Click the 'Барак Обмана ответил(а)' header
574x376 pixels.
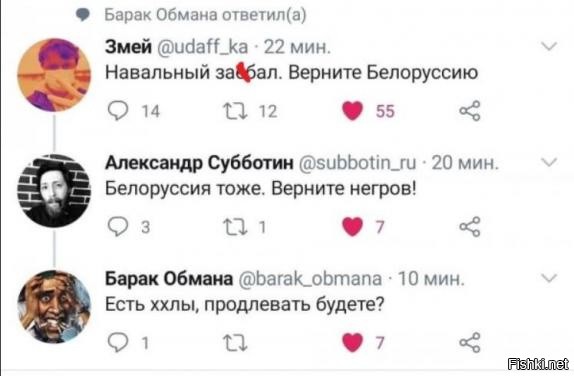pos(205,15)
